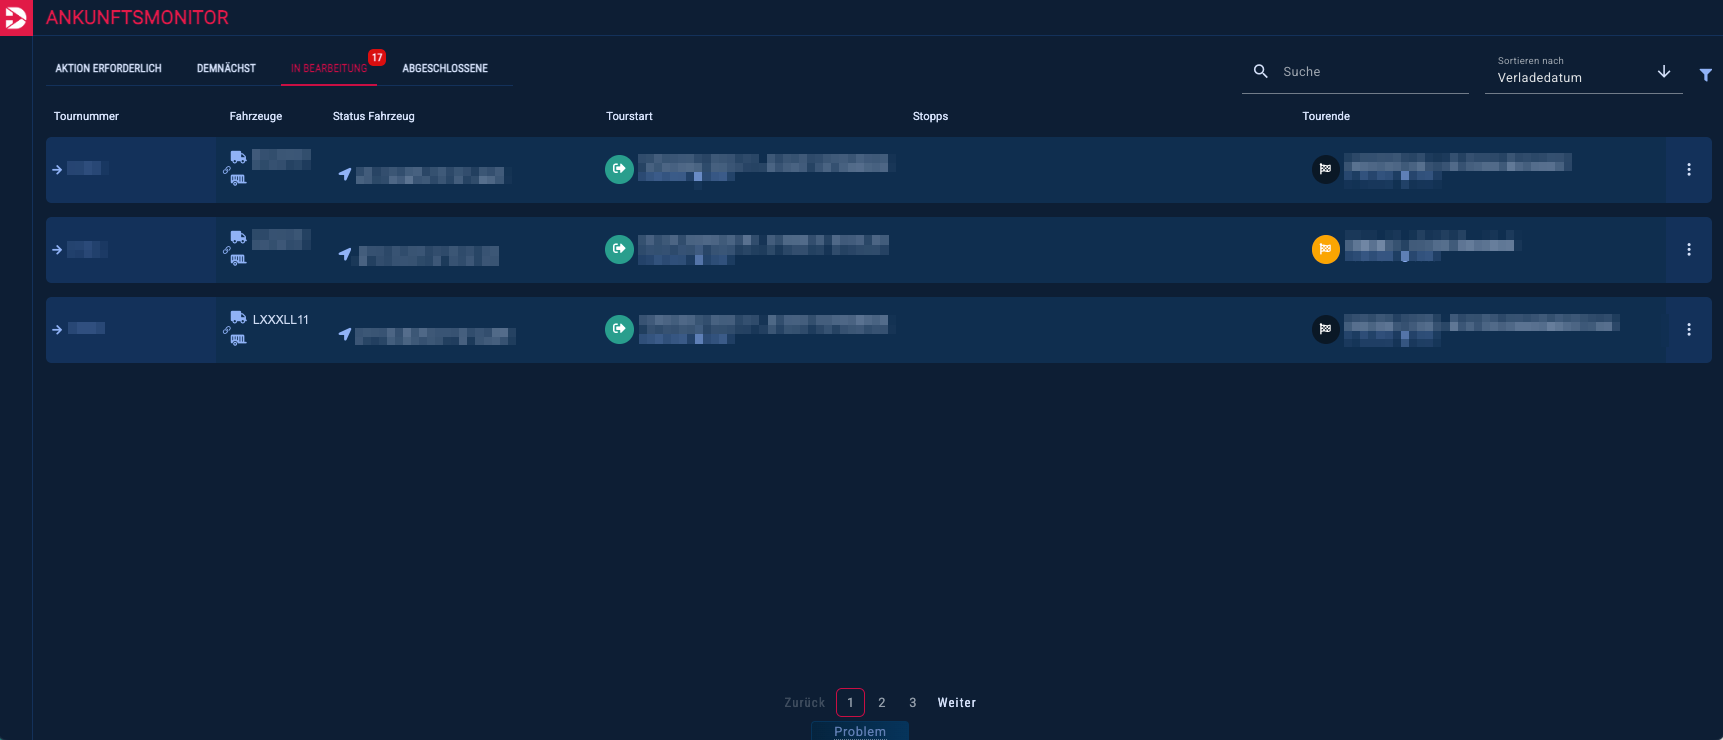Click the red app logo icon
The height and width of the screenshot is (740, 1723).
(16, 18)
